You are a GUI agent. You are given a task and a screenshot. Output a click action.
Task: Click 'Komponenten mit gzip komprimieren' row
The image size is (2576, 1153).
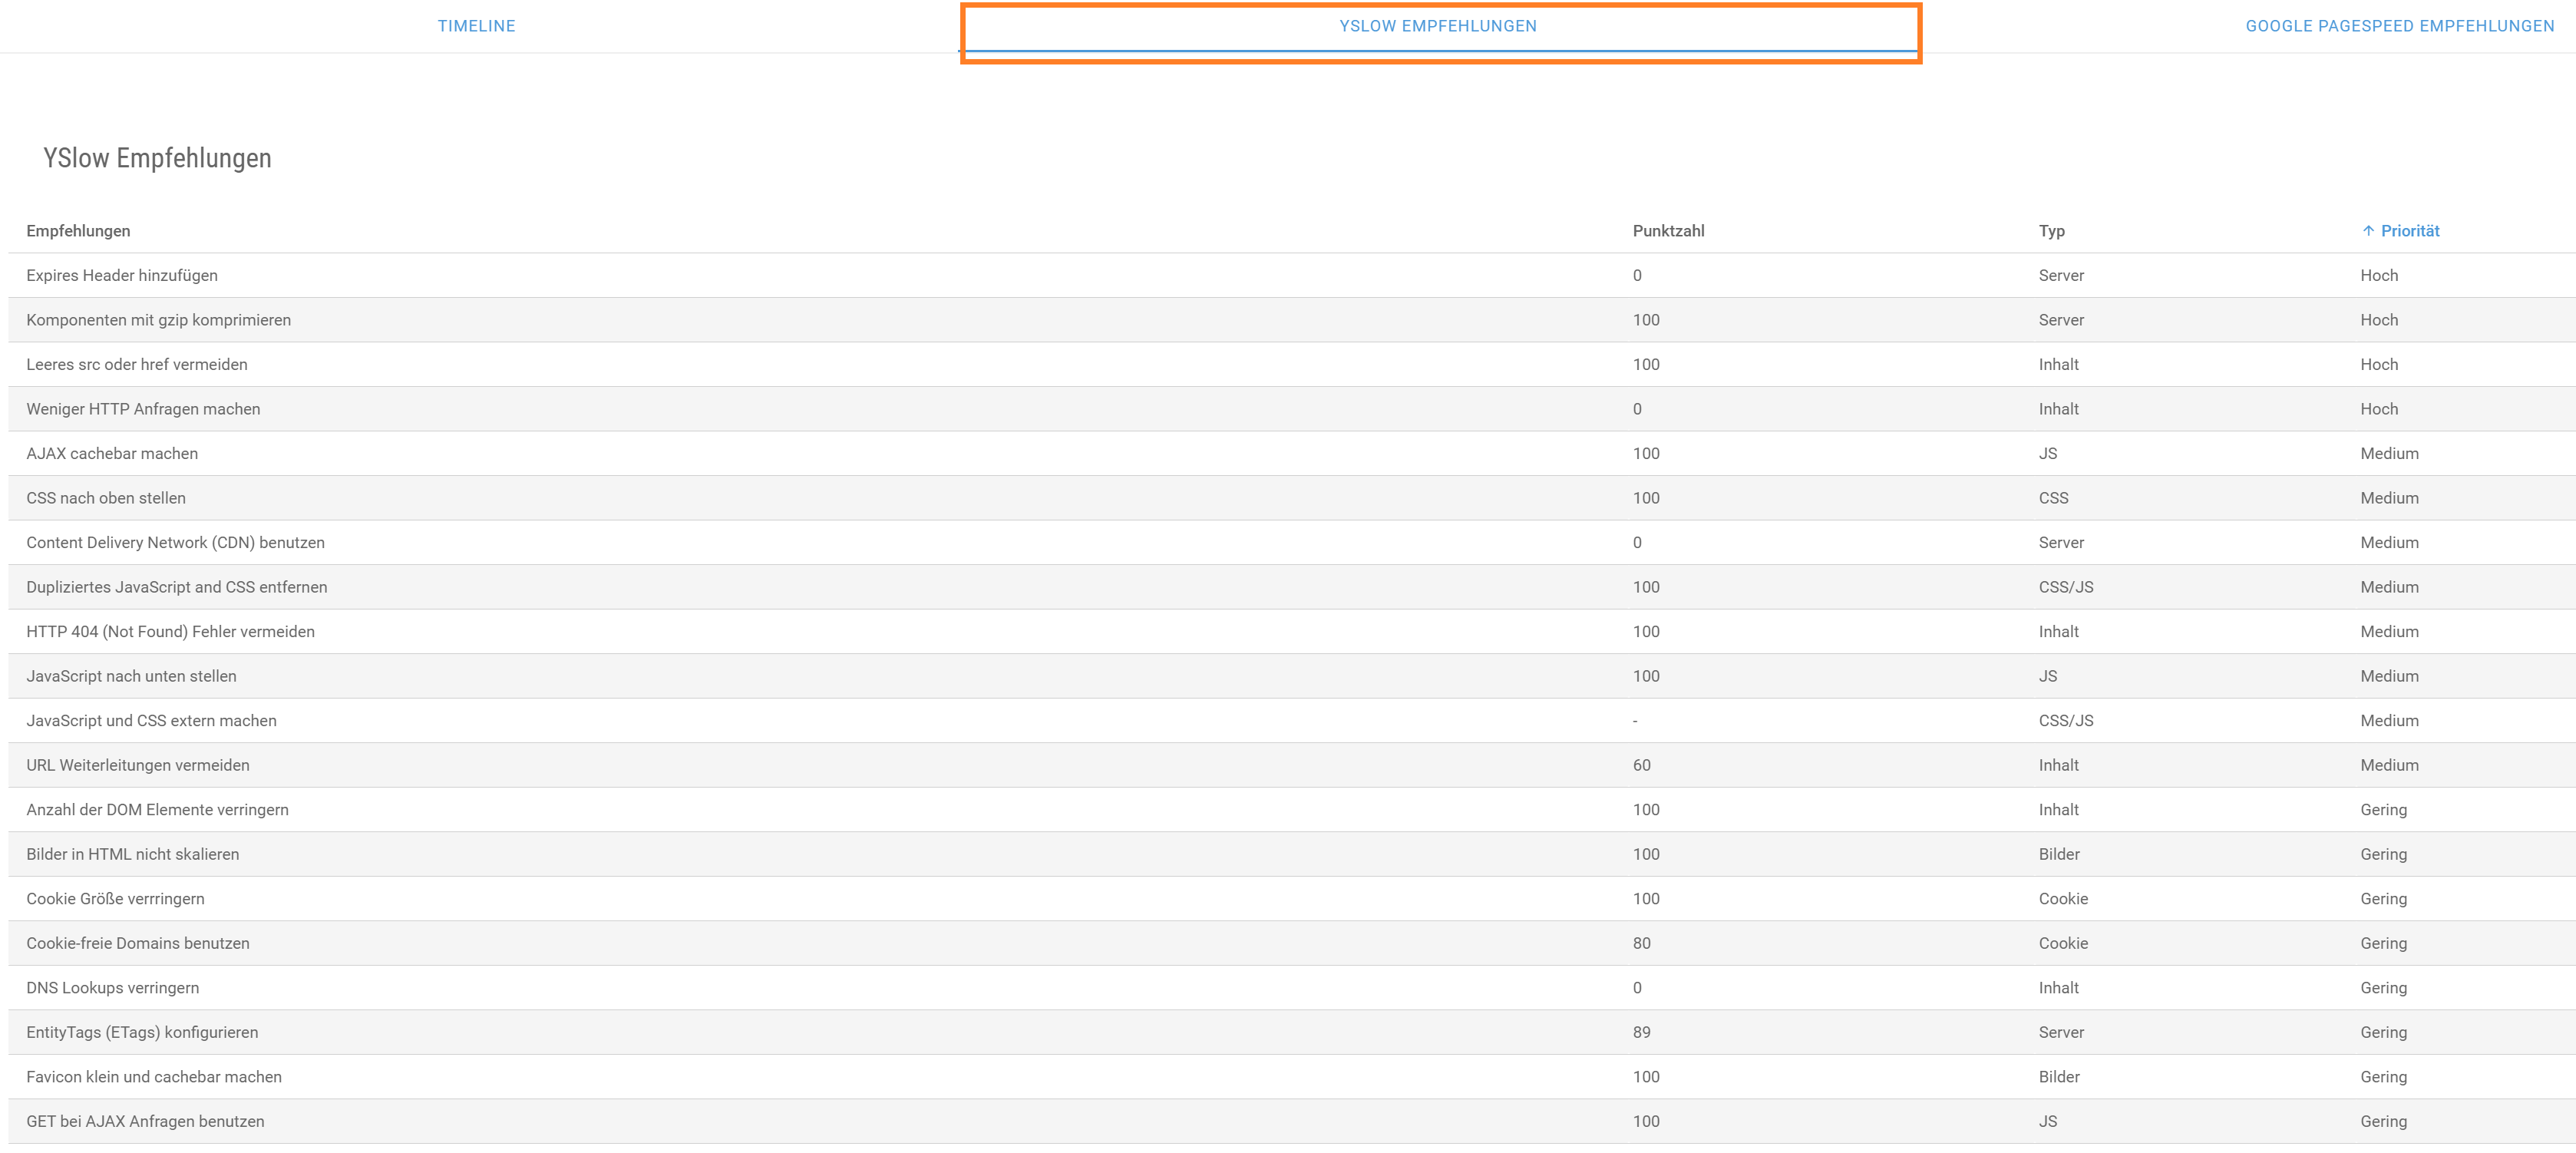(1292, 320)
